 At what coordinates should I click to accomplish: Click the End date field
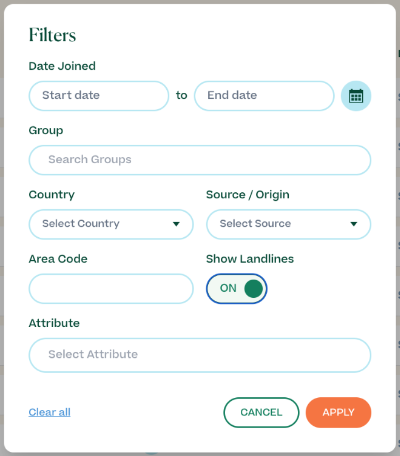pos(264,96)
